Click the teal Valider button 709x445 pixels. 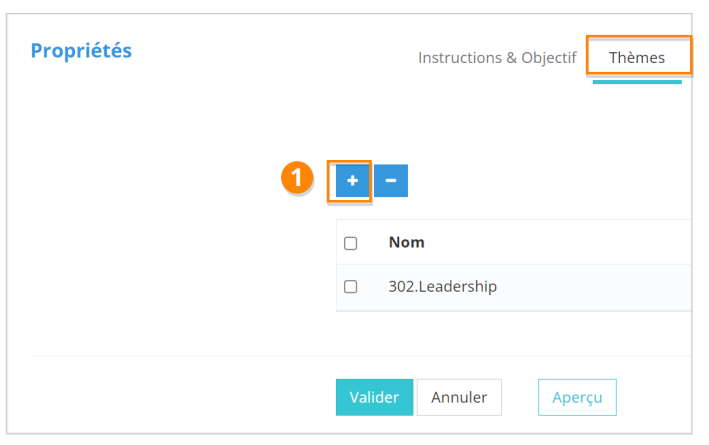point(374,397)
